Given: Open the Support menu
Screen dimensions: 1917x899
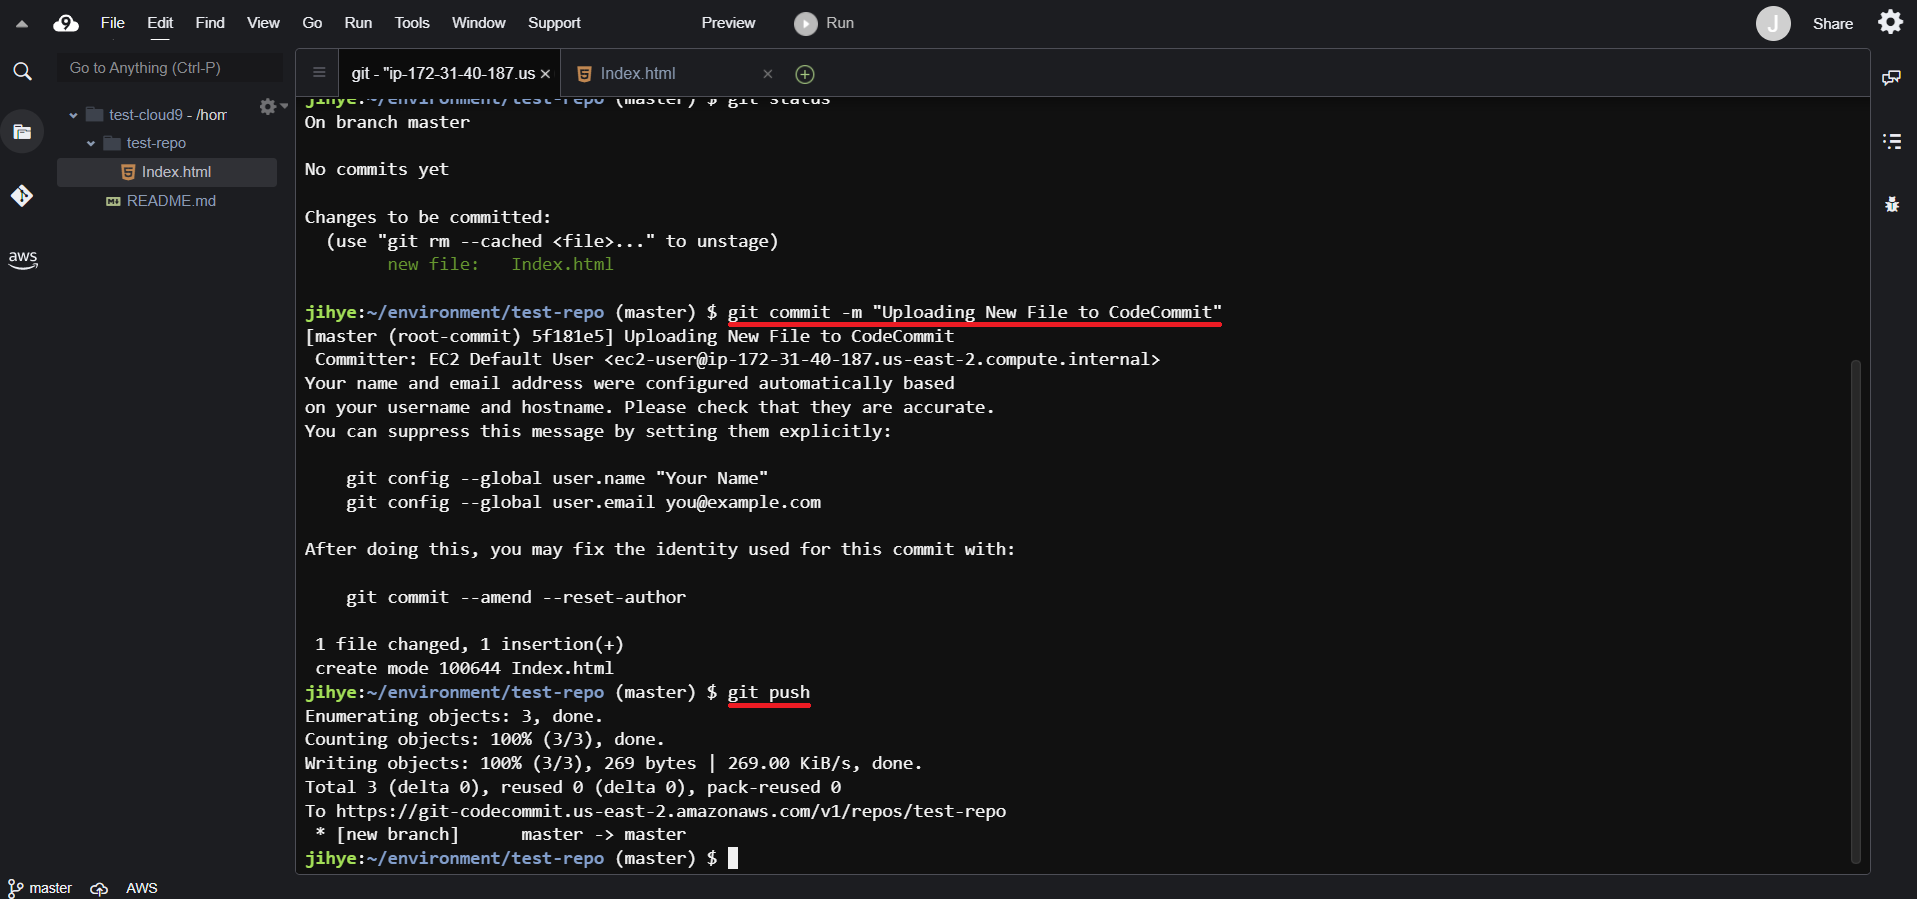Looking at the screenshot, I should point(554,23).
